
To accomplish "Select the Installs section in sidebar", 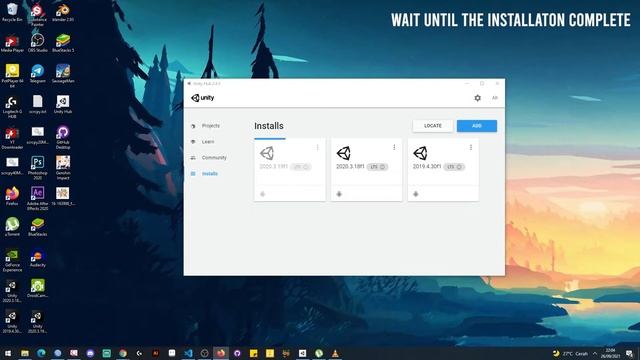I will pyautogui.click(x=210, y=173).
